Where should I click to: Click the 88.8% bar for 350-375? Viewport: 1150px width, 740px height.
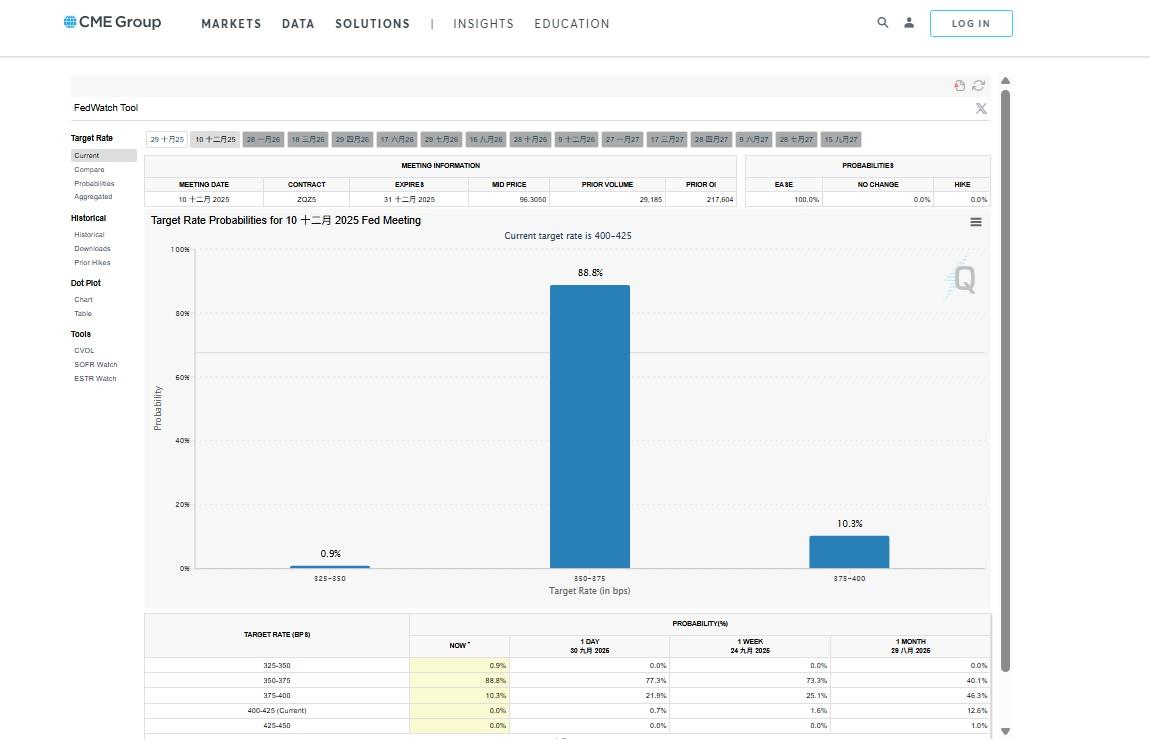(590, 427)
